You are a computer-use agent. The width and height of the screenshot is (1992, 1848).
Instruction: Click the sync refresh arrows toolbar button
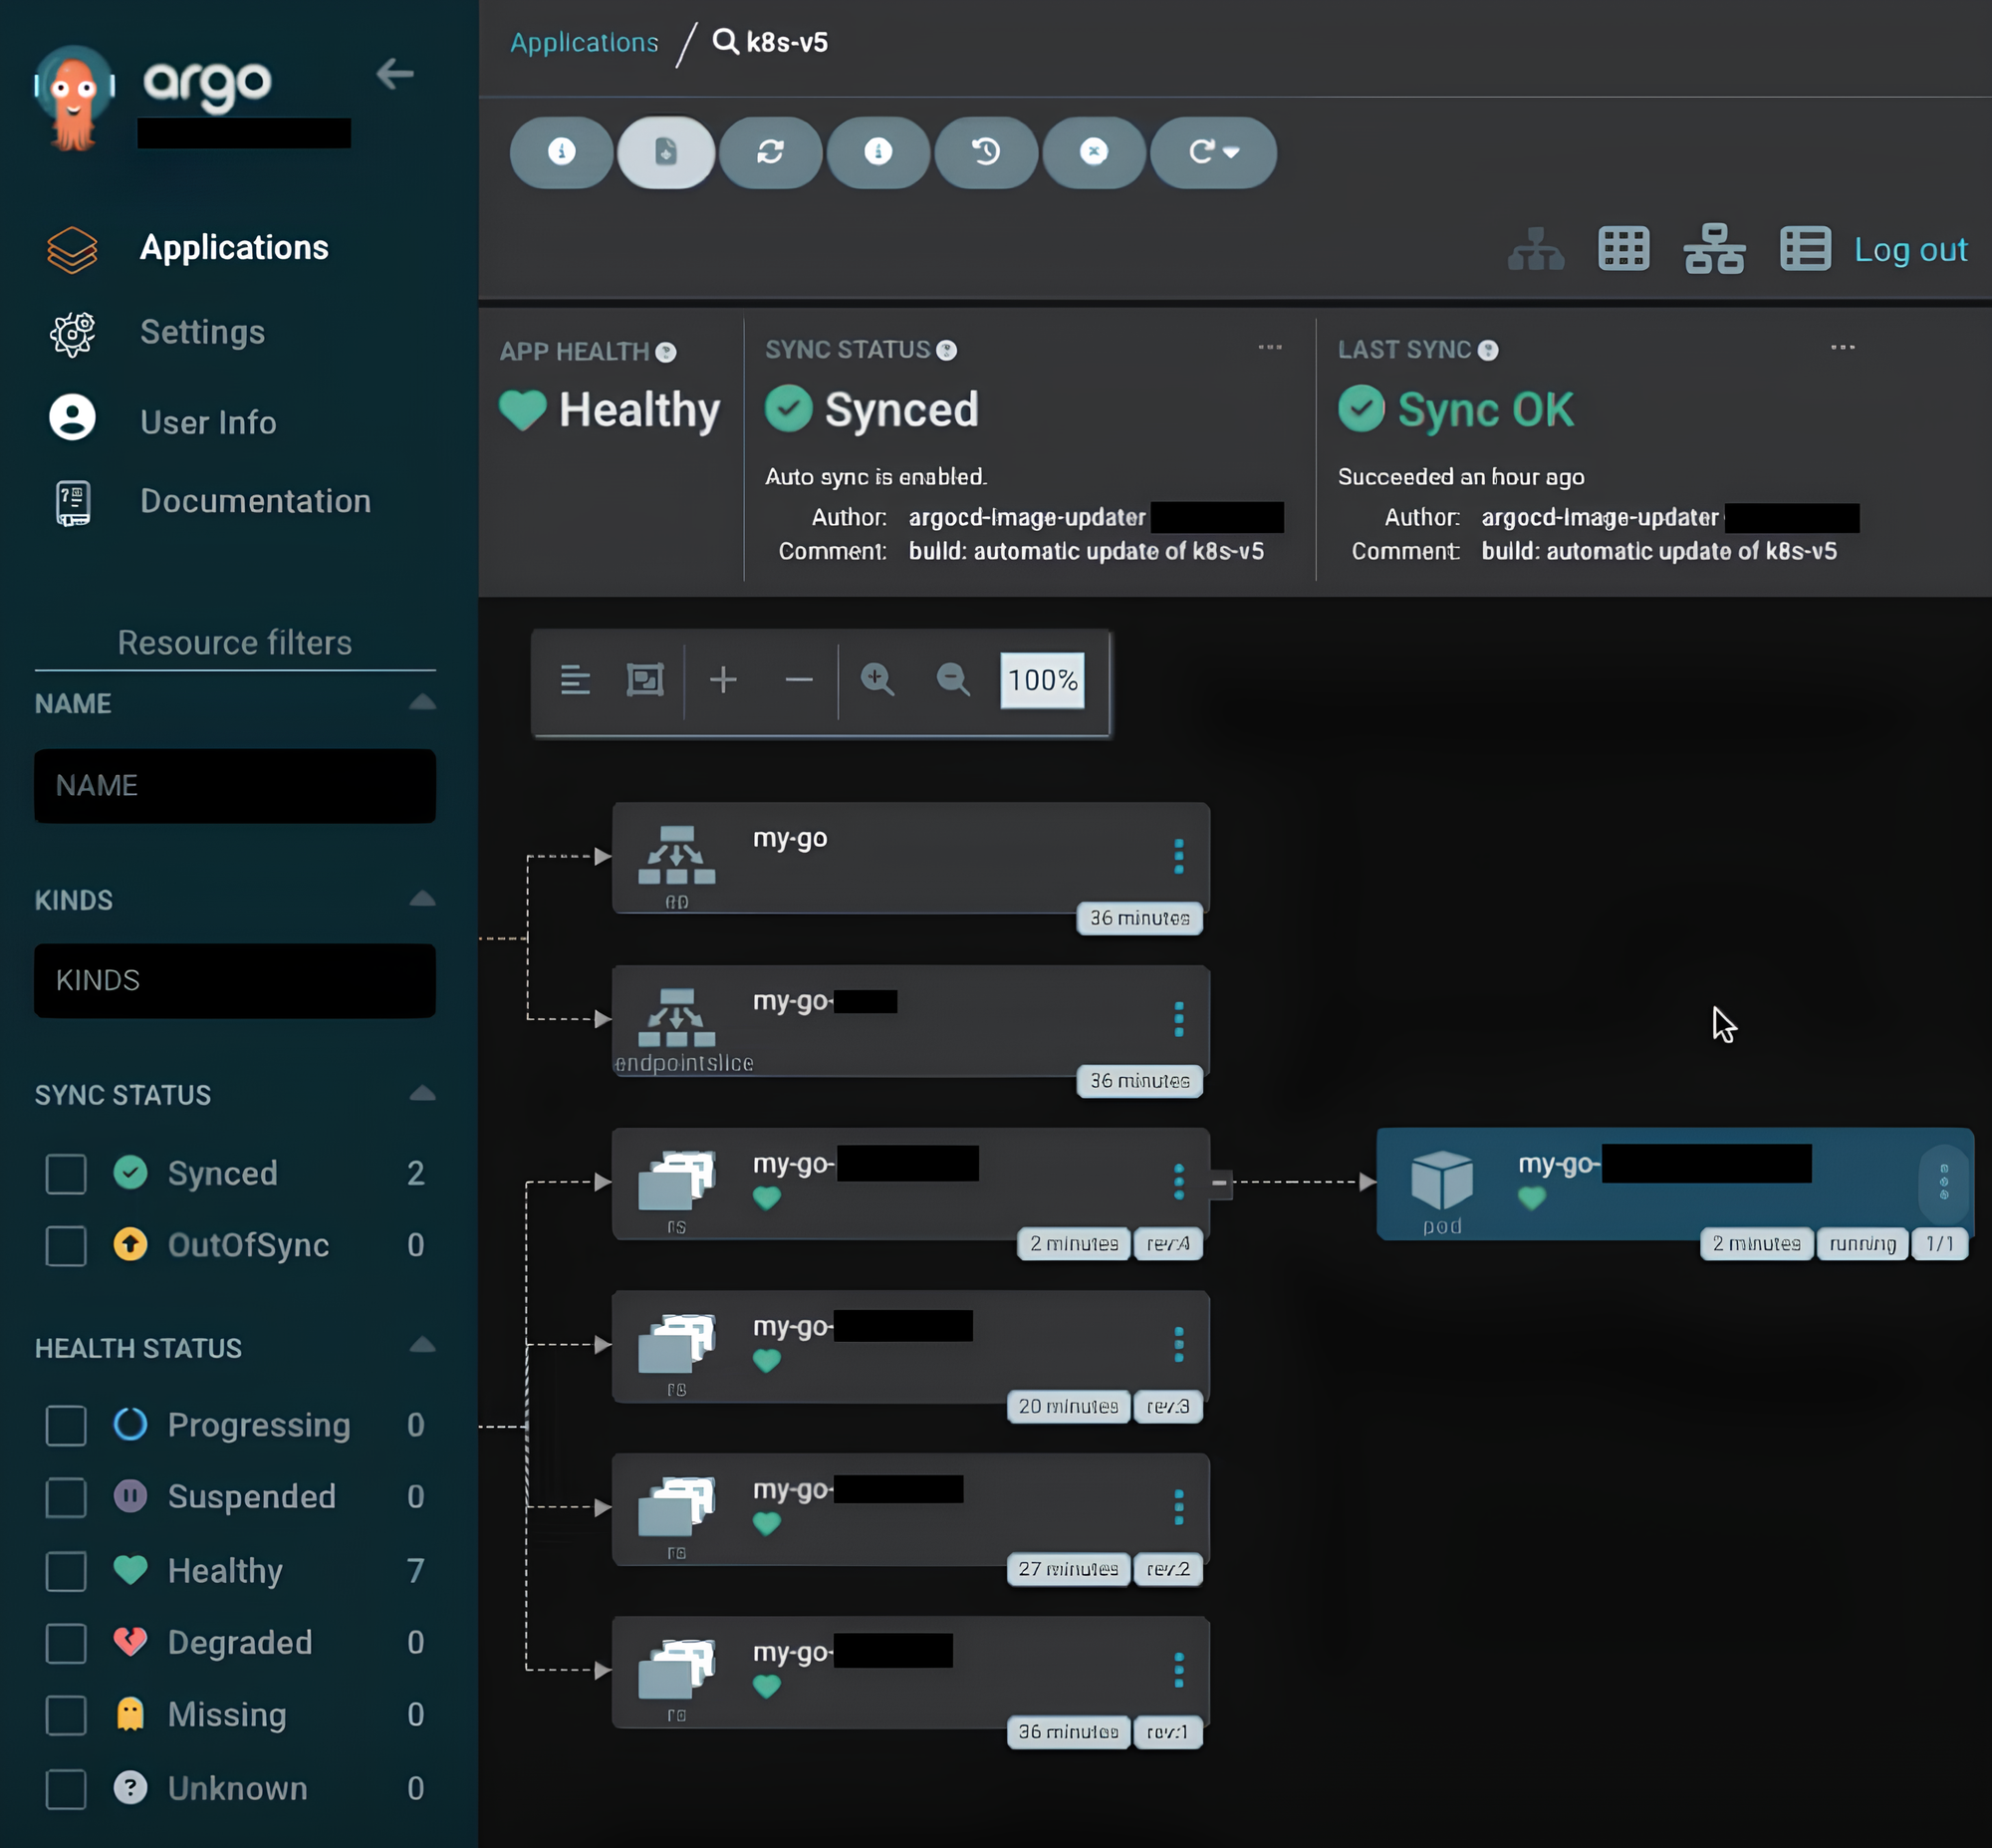point(770,152)
